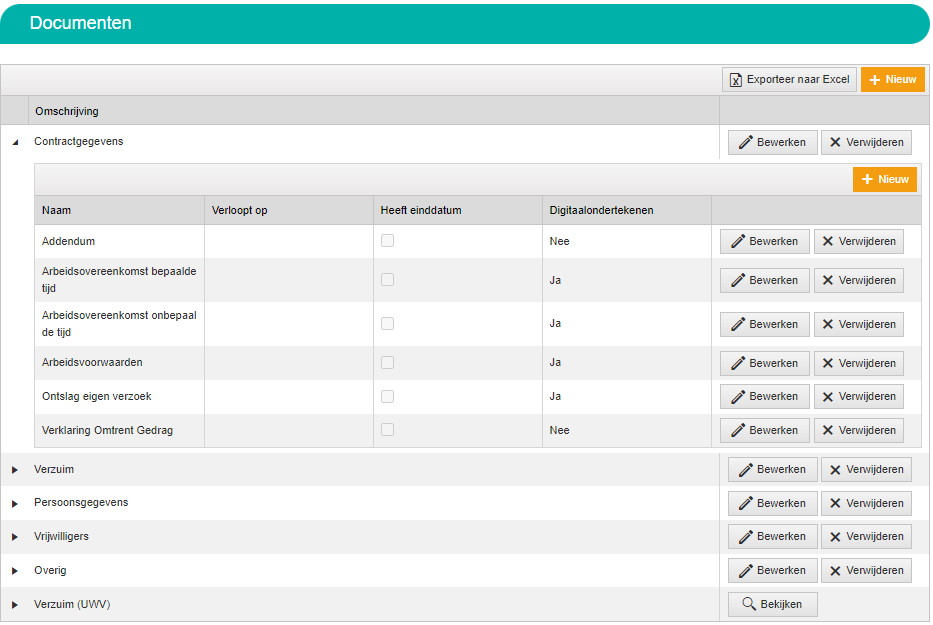
Task: Click X icon to remove Arbeidsvoorwaarden
Action: click(827, 363)
